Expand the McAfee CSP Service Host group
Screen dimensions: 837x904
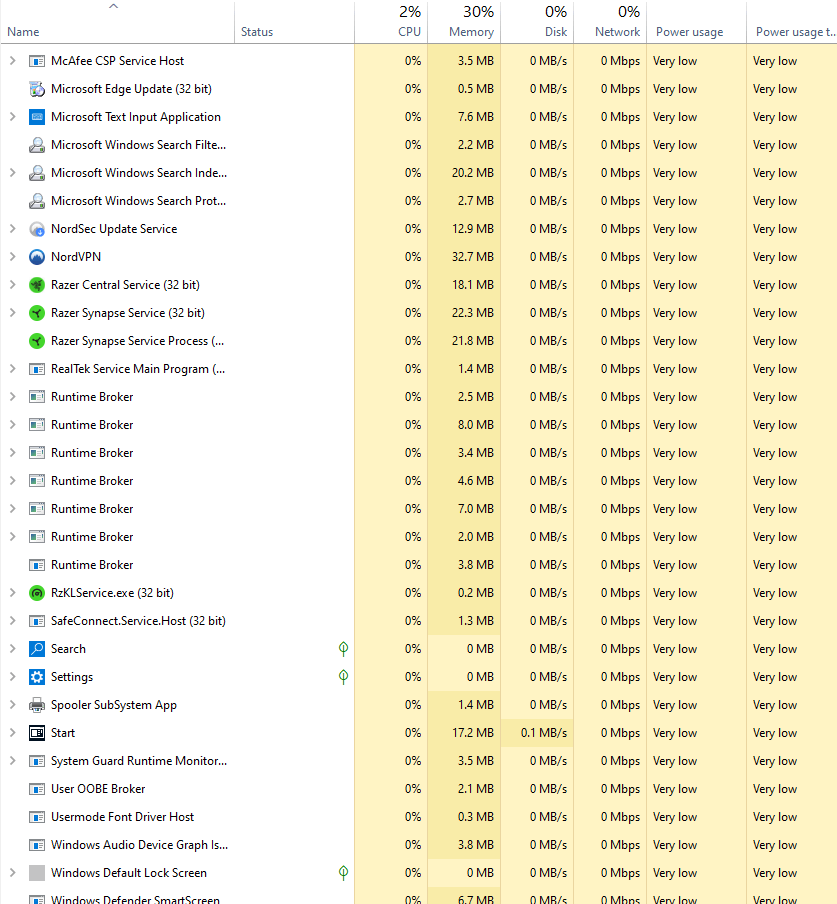tap(13, 61)
